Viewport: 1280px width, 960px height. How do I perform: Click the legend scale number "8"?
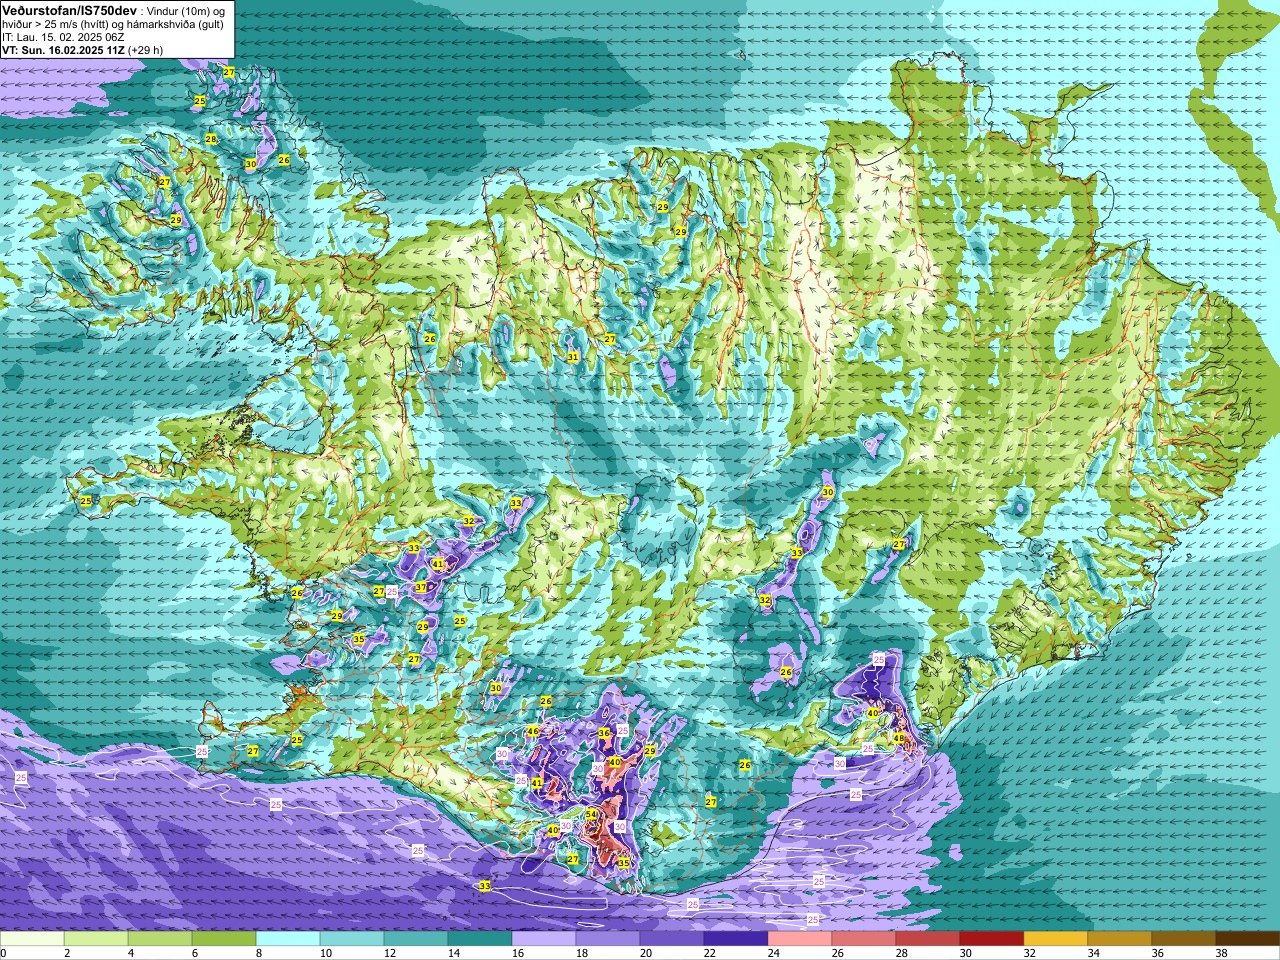(x=258, y=953)
